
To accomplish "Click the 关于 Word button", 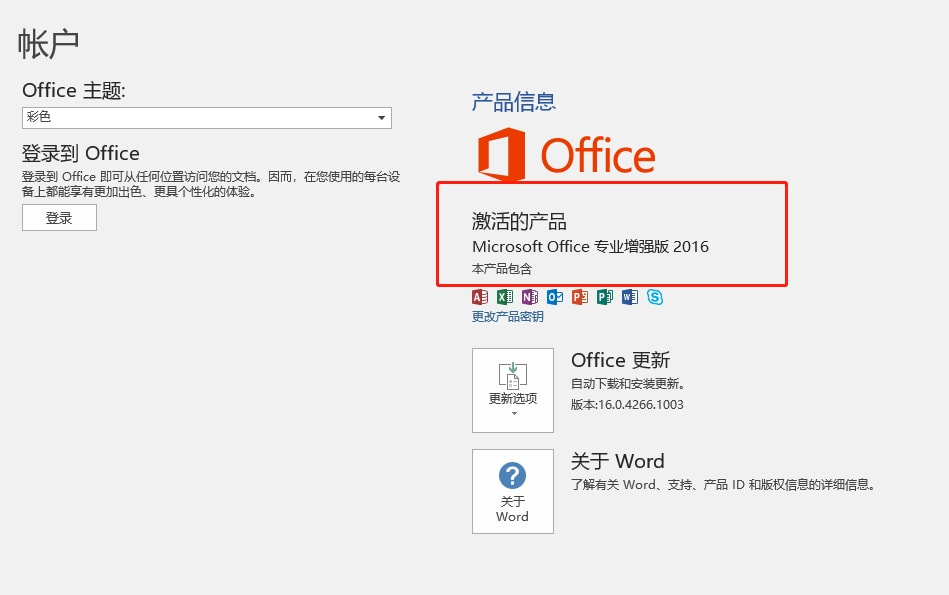I will (513, 491).
